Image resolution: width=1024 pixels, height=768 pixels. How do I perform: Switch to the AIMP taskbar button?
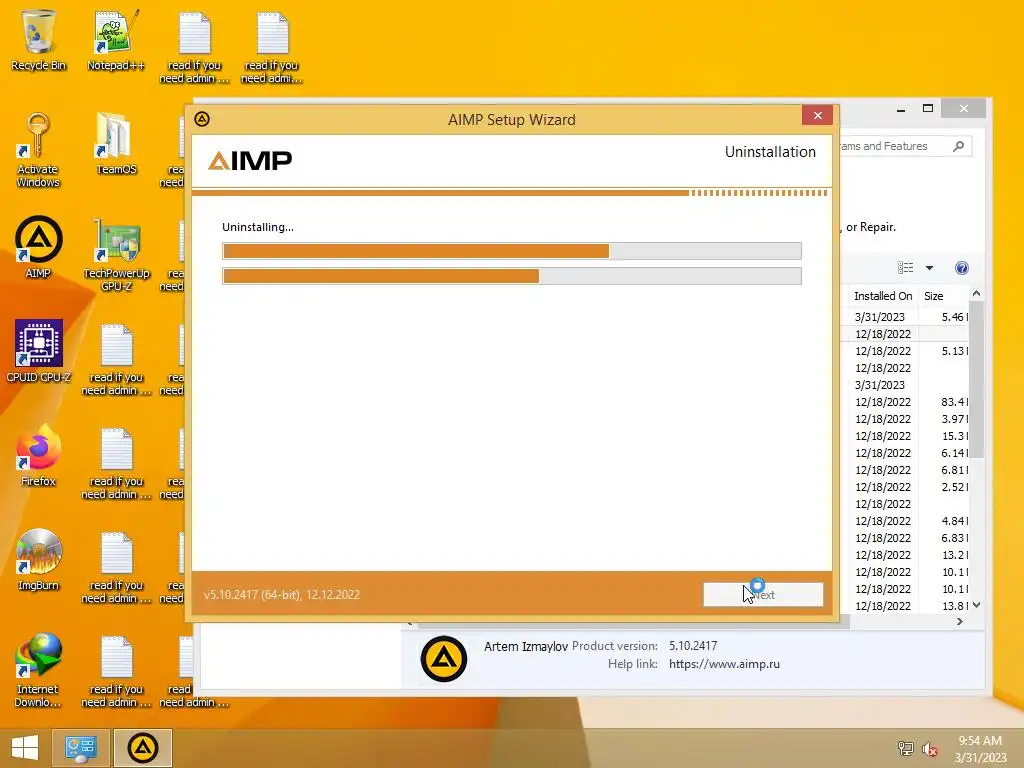pyautogui.click(x=143, y=748)
